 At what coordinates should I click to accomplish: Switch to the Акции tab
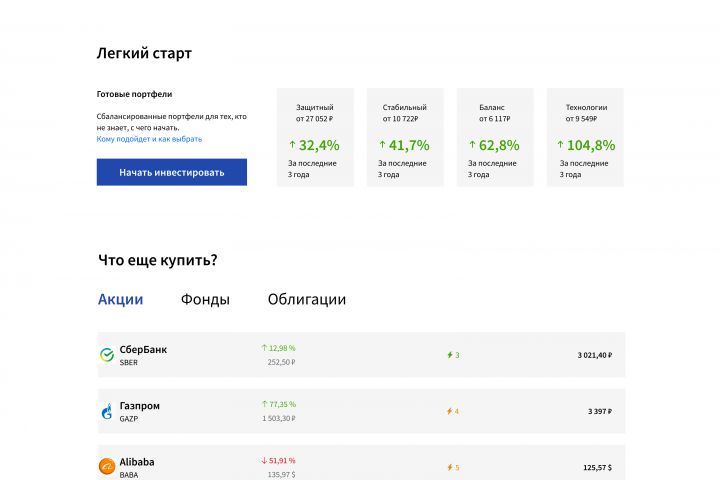point(120,299)
